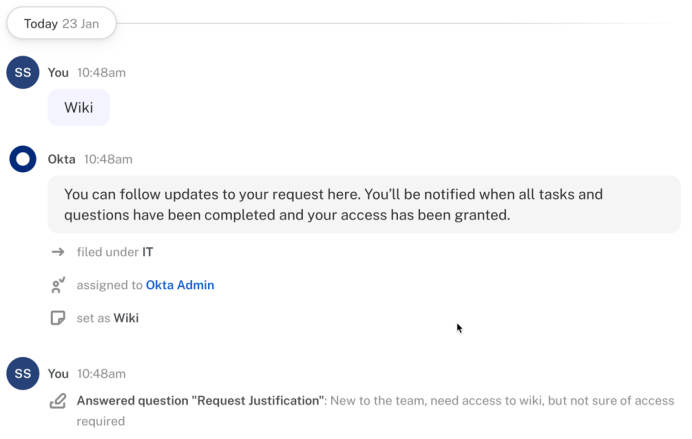Screen dimensions: 692x439
Task: Click the timestamp above the answered question entry
Action: (x=101, y=374)
